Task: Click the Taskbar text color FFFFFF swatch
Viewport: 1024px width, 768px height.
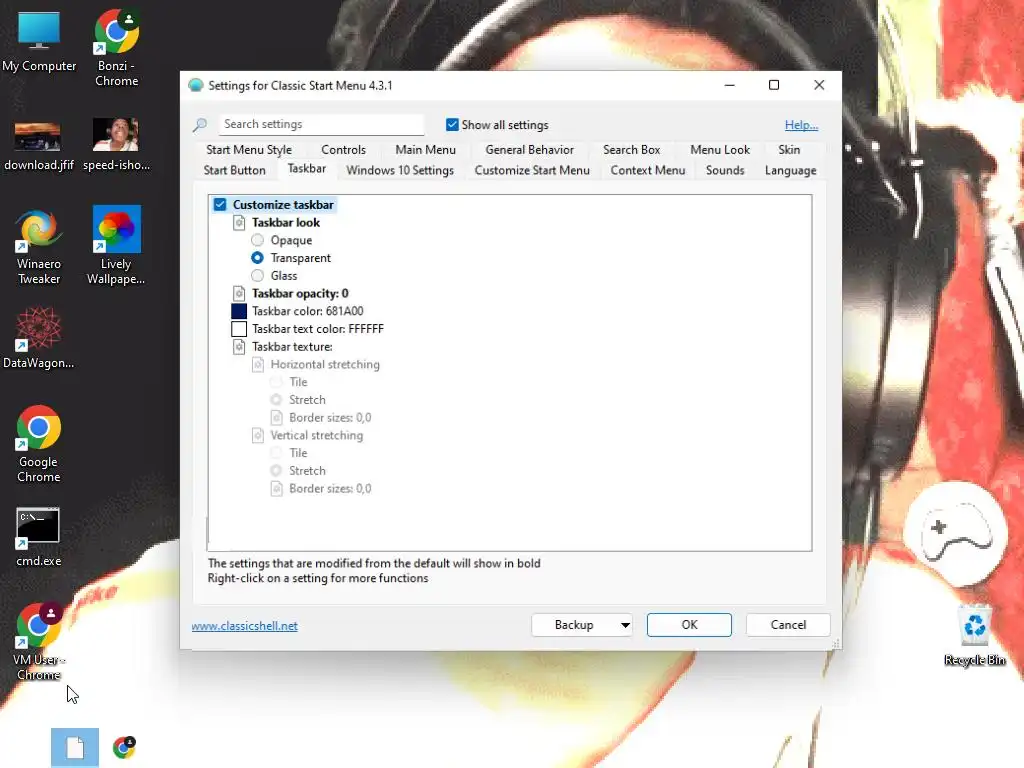Action: [239, 329]
